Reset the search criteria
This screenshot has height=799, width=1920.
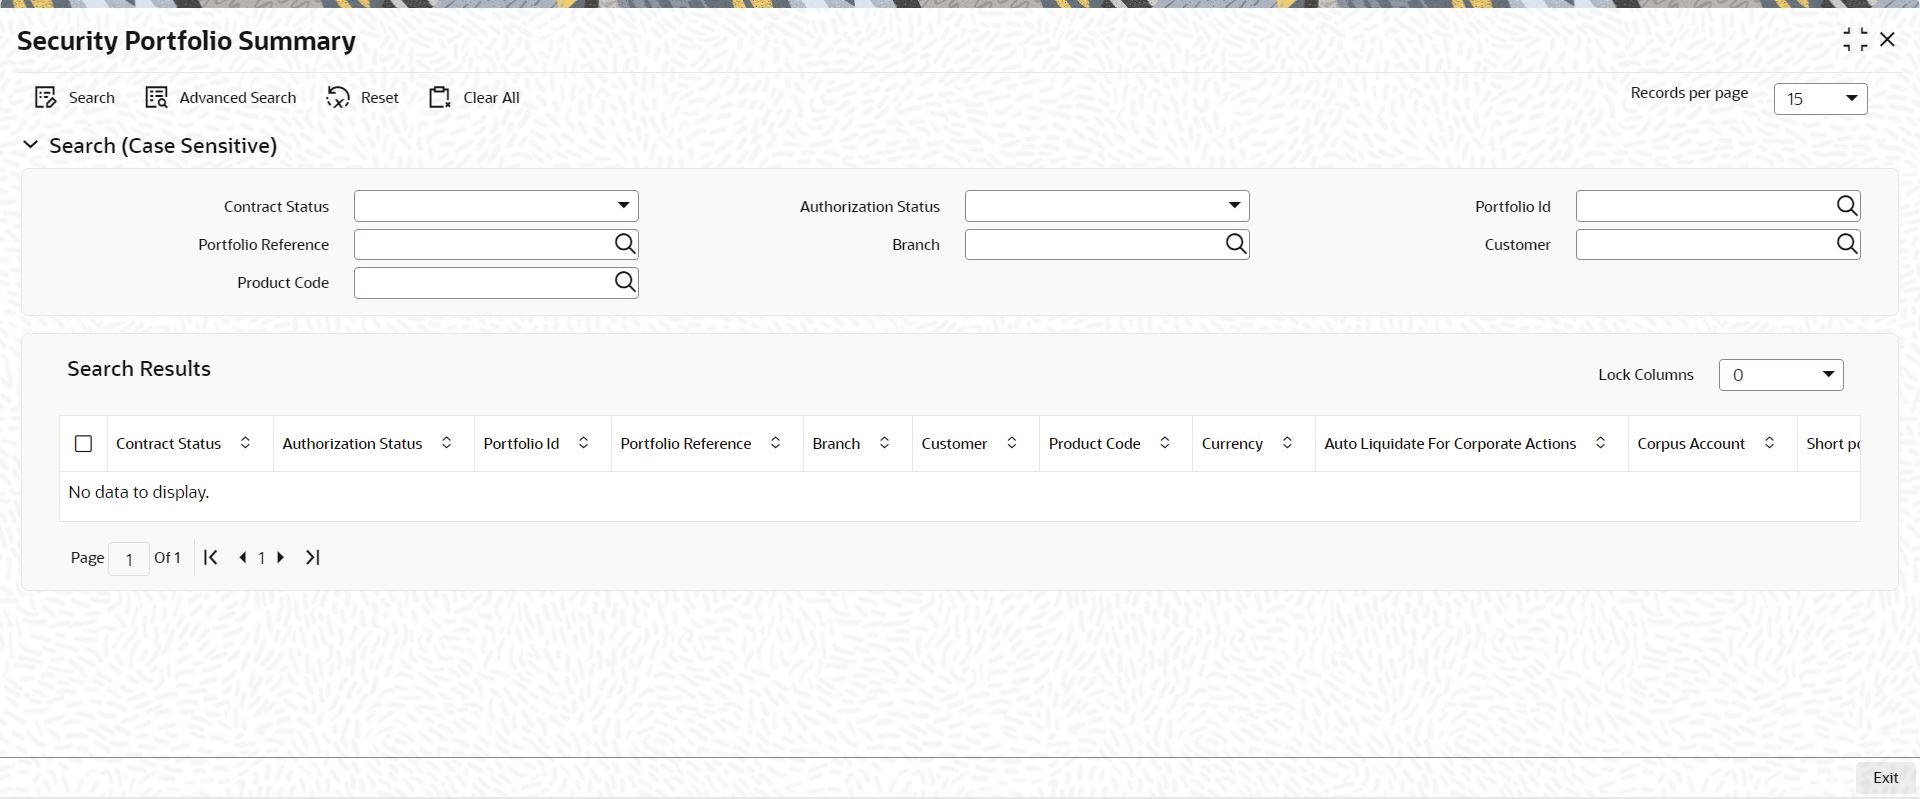(363, 97)
